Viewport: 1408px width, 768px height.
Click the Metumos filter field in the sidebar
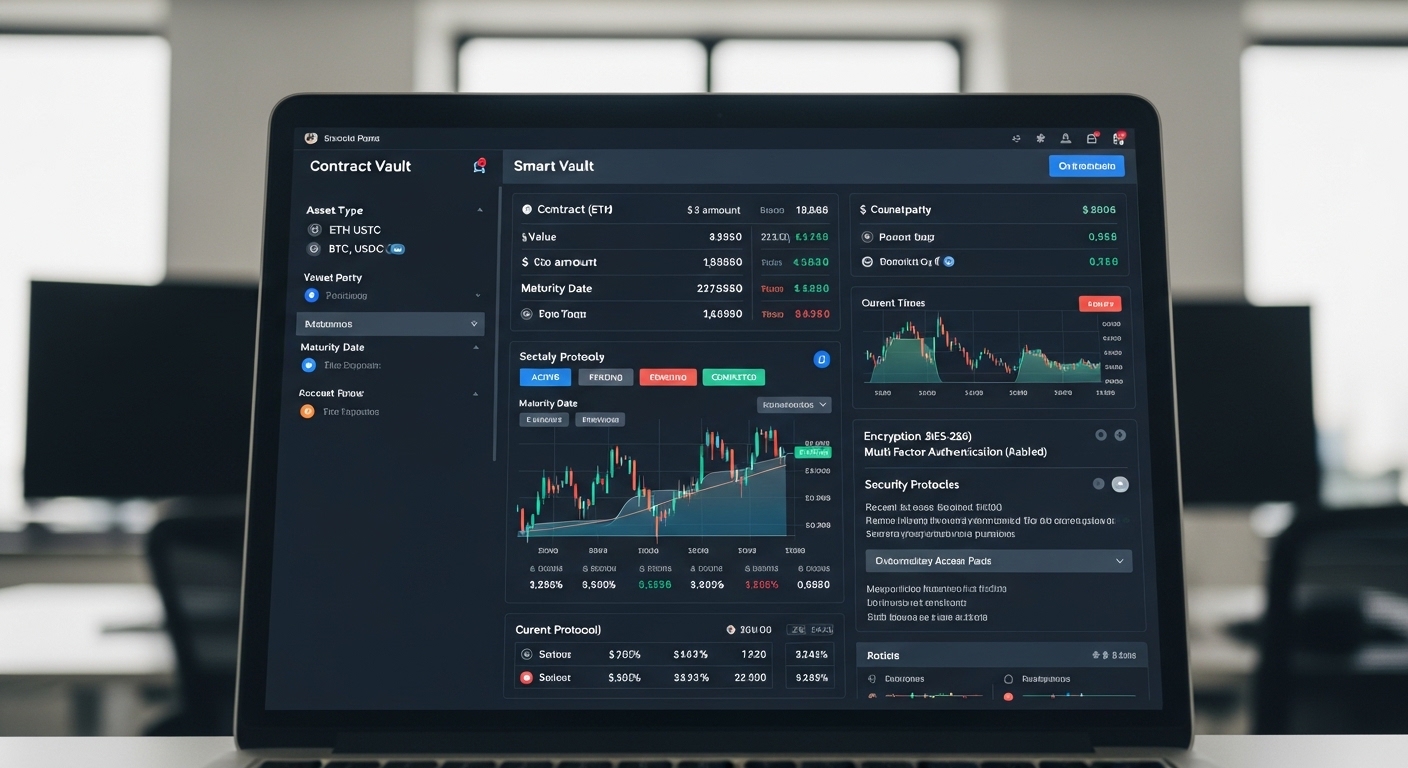click(390, 323)
